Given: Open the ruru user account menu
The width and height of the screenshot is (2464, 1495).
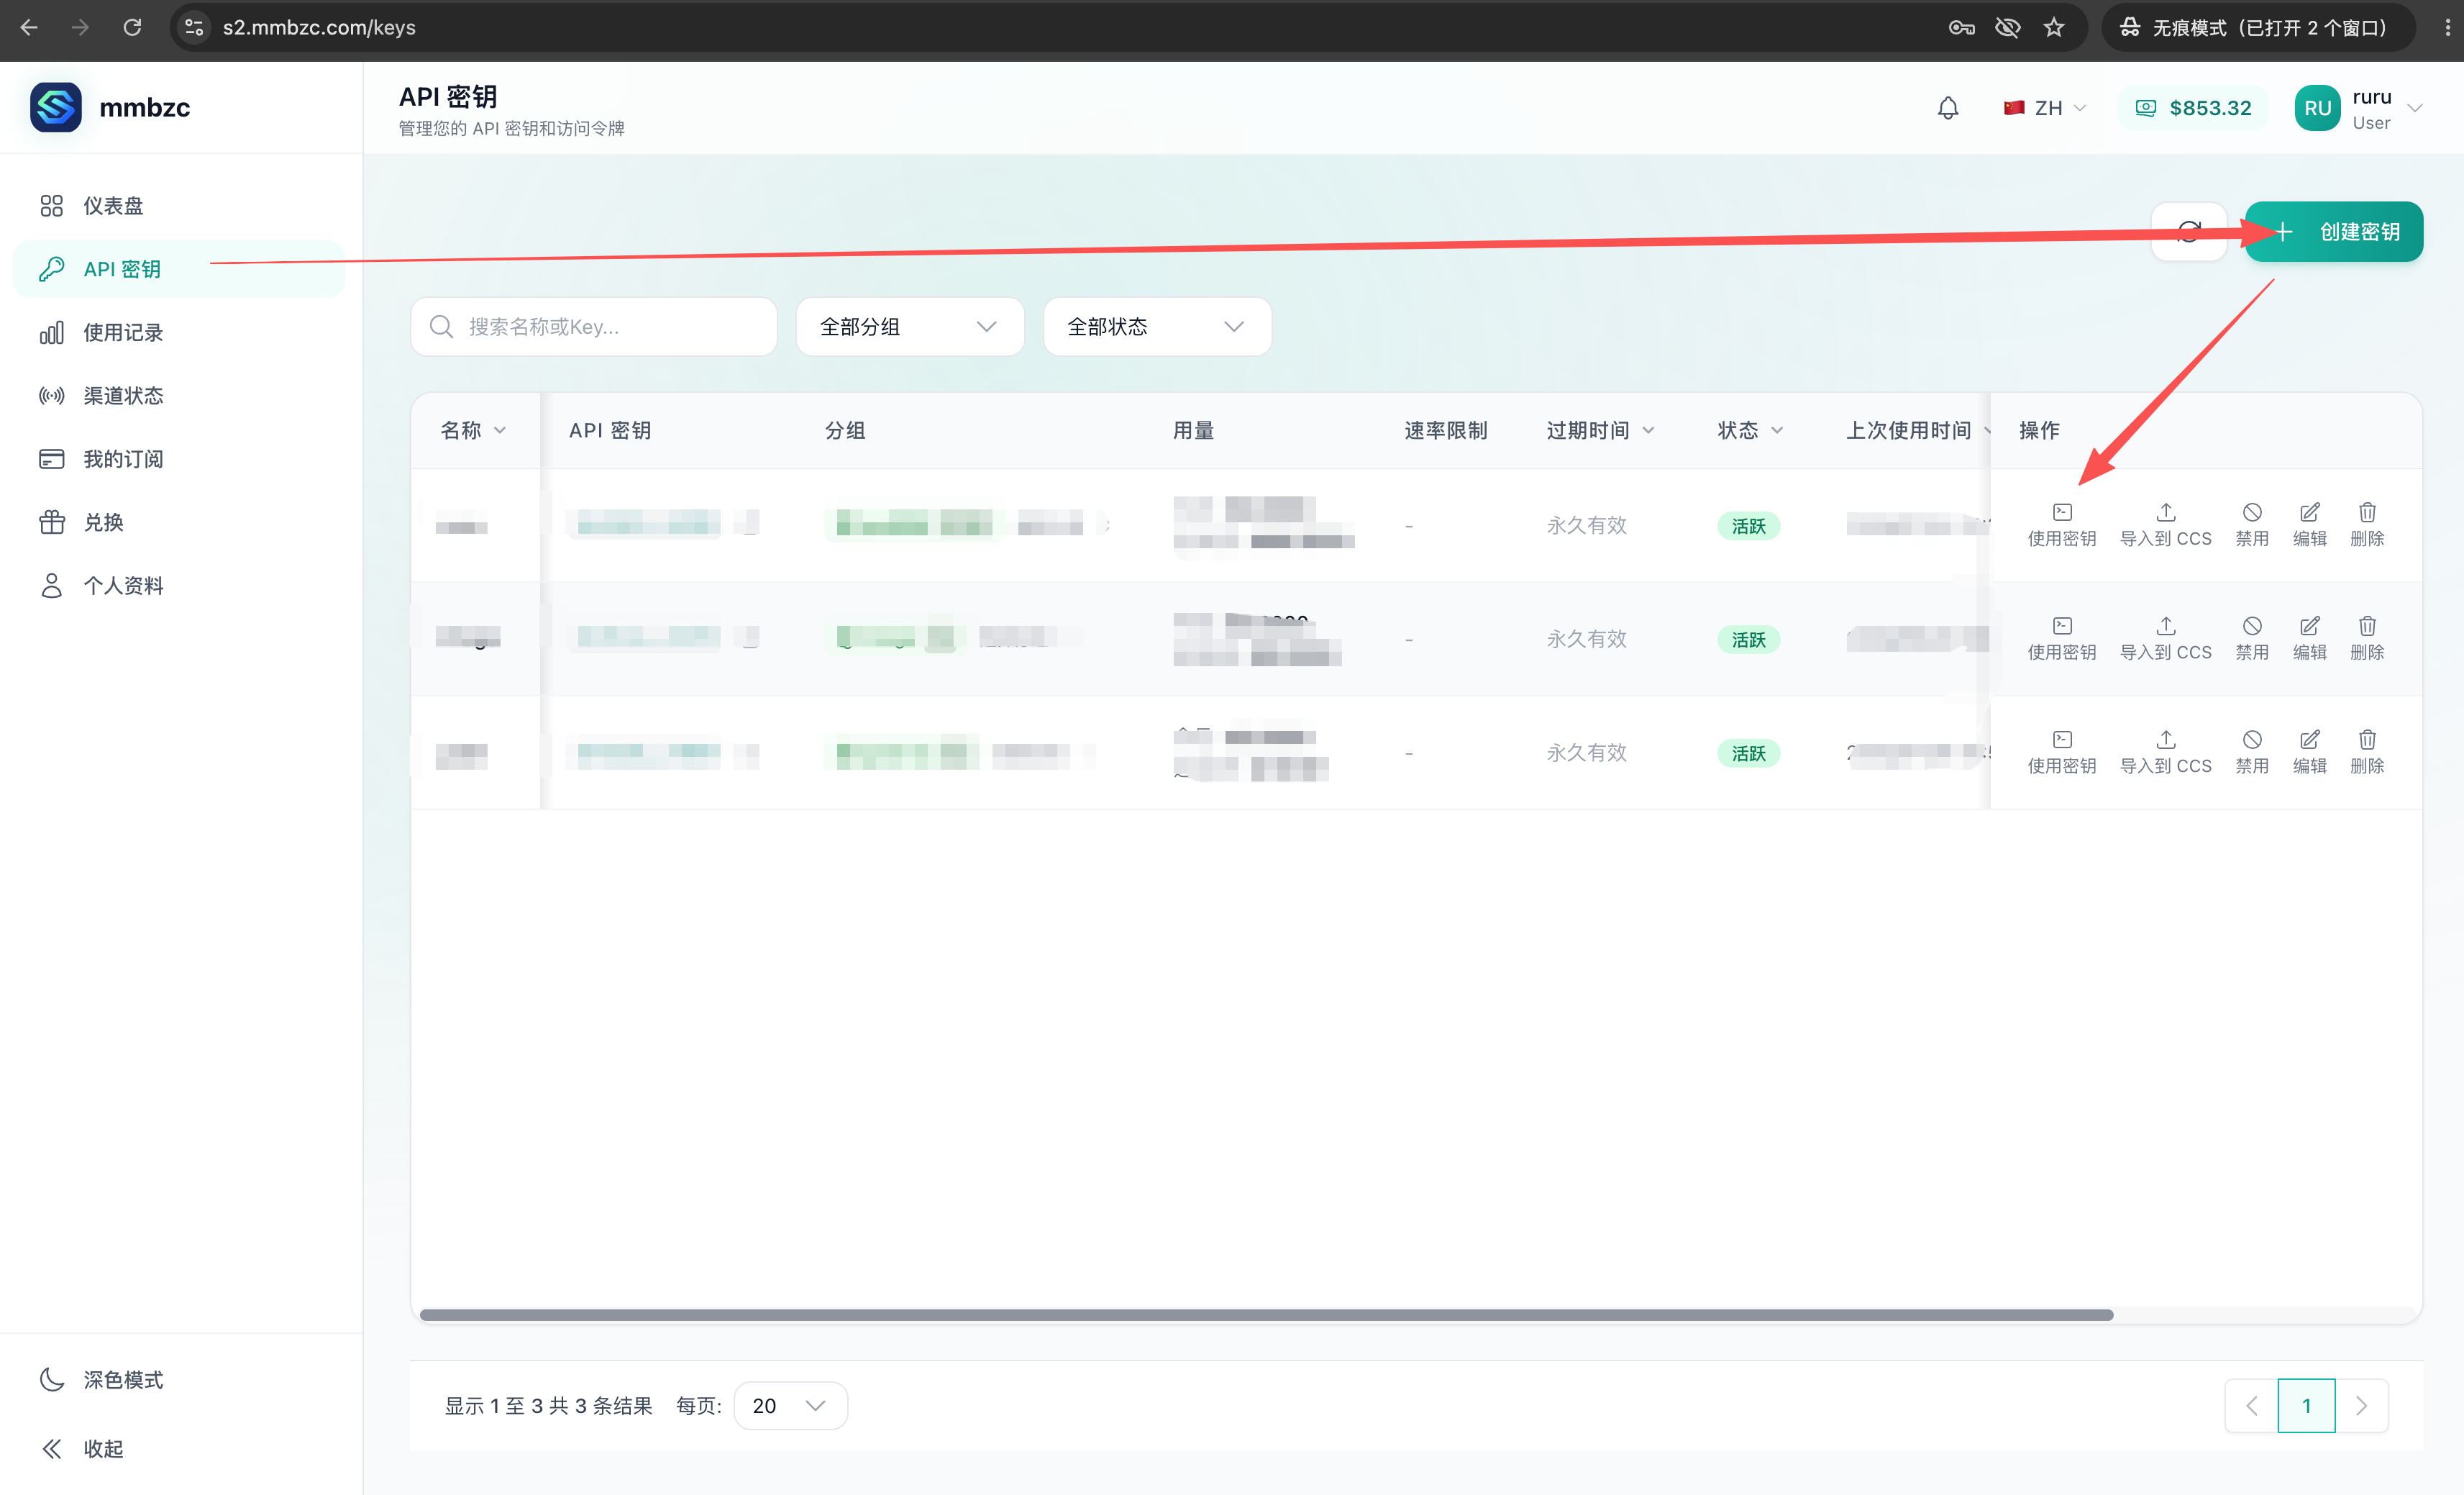Looking at the screenshot, I should point(2359,108).
